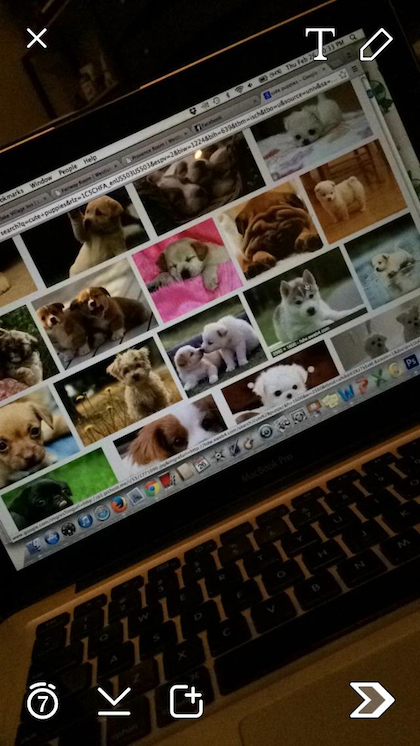Open PowerPoint from the laptop's Dock
Image resolution: width=420 pixels, height=746 pixels.
point(362,384)
